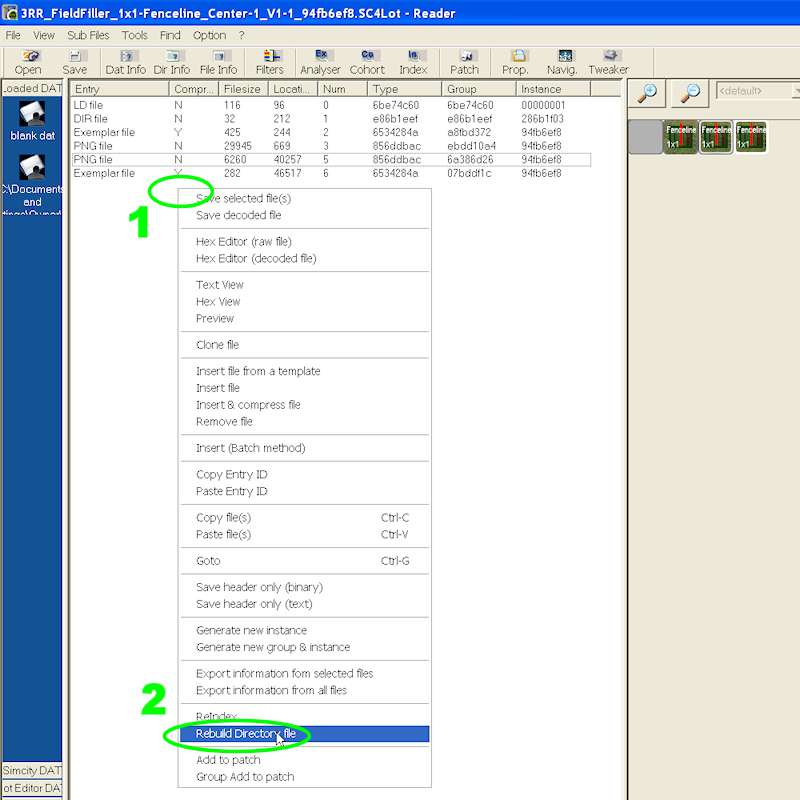The width and height of the screenshot is (800, 800).
Task: Select PNG file row with filesize 29945
Action: point(331,146)
